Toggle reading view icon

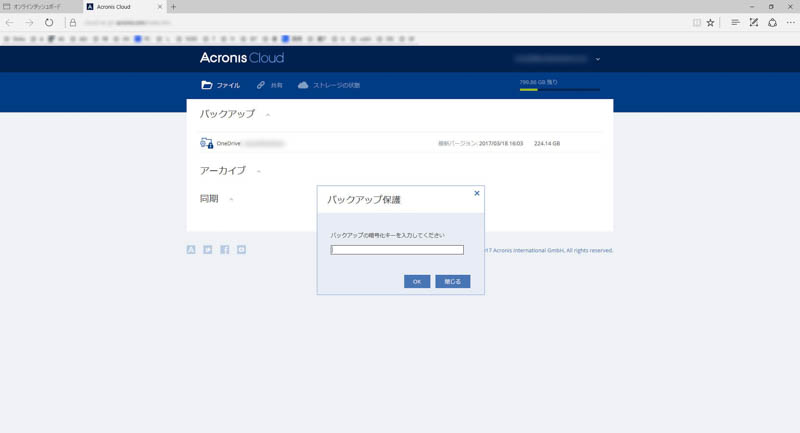[x=696, y=22]
